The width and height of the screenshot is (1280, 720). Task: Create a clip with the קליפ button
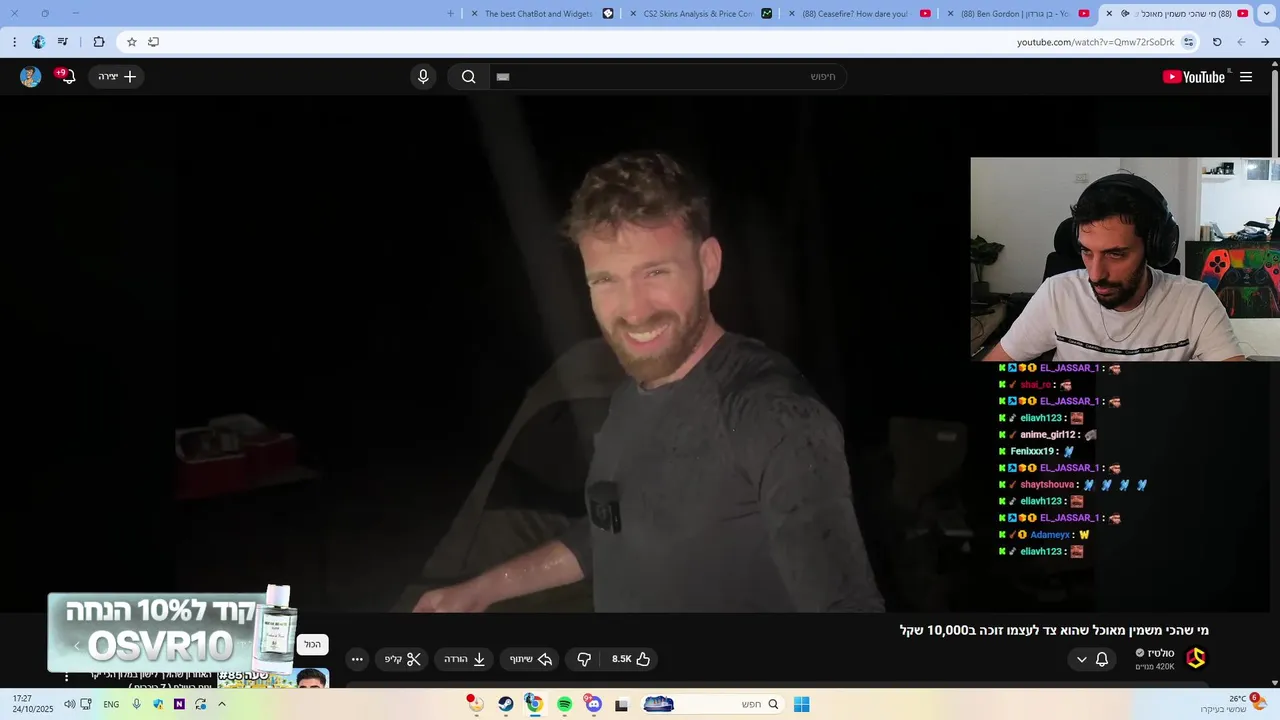(x=403, y=659)
